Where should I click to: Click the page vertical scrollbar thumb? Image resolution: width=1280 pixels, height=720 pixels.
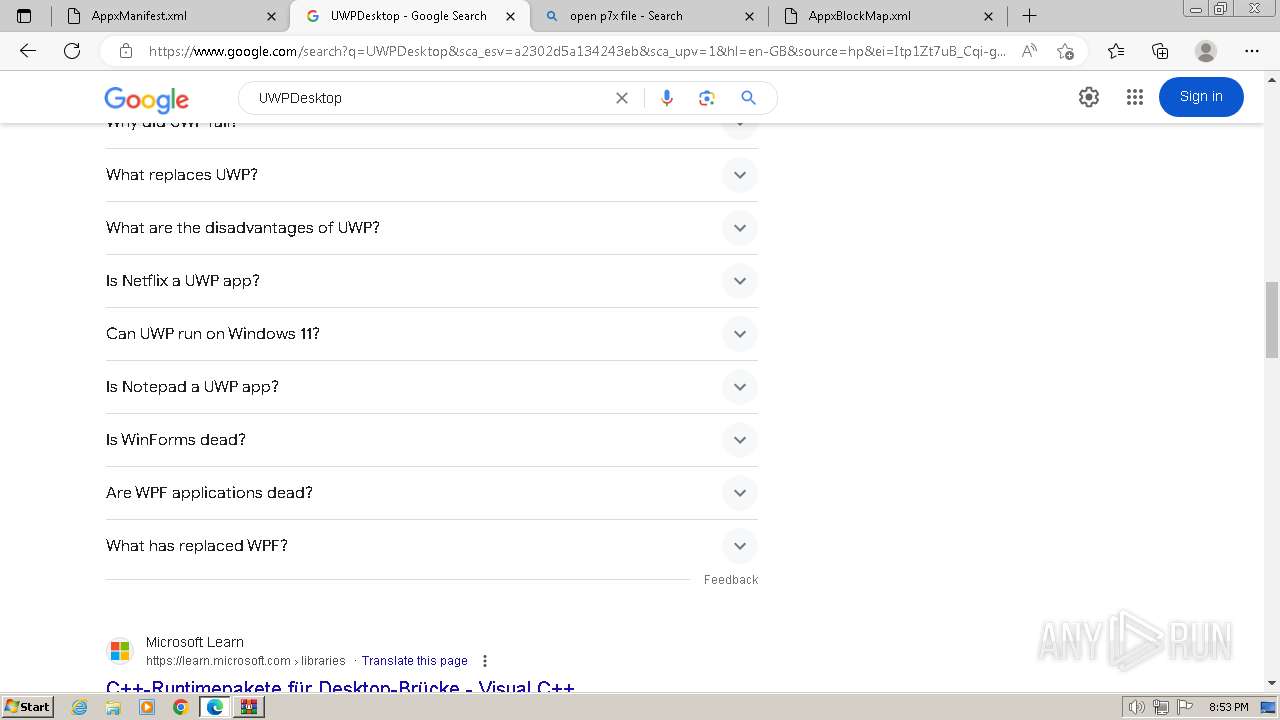[1272, 320]
